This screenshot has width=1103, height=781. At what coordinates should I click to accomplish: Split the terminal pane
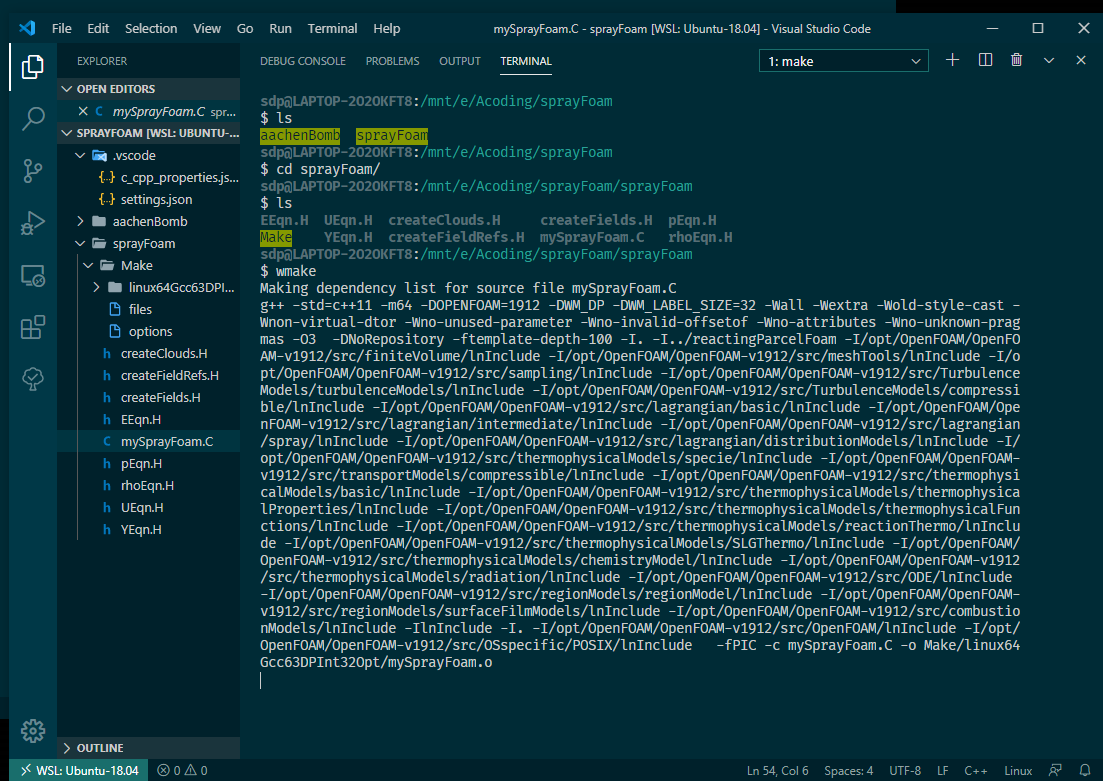point(984,60)
